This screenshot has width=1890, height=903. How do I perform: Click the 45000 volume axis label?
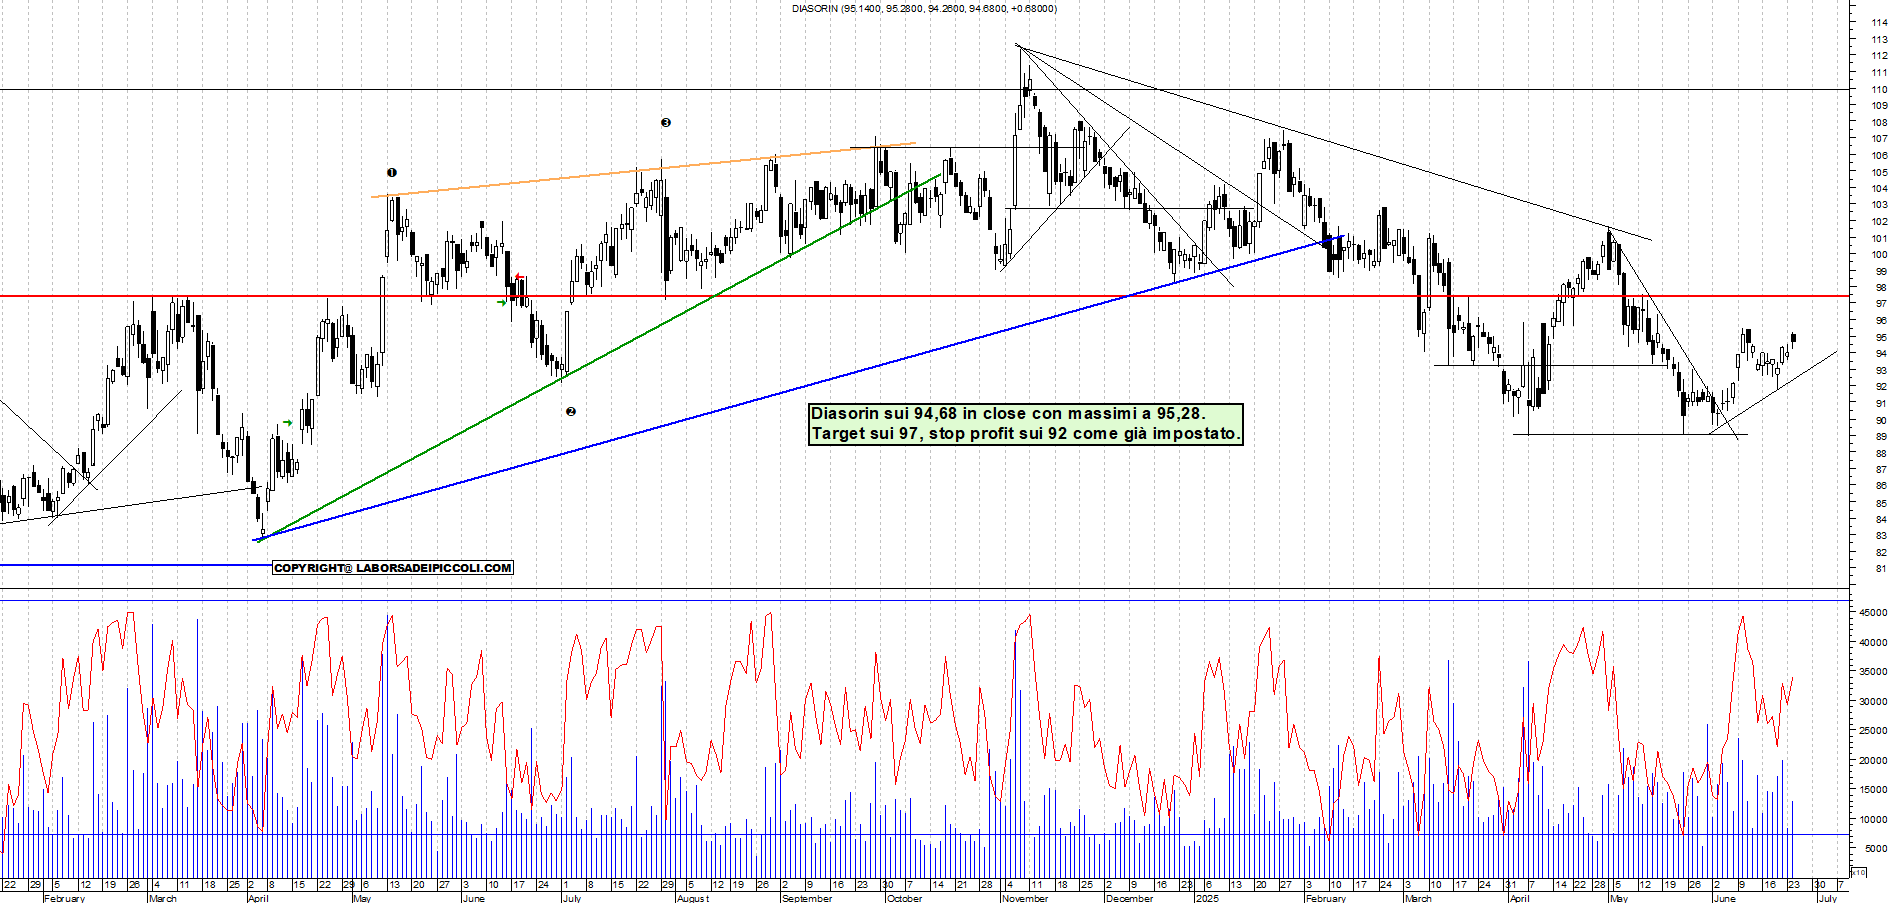(x=1873, y=613)
